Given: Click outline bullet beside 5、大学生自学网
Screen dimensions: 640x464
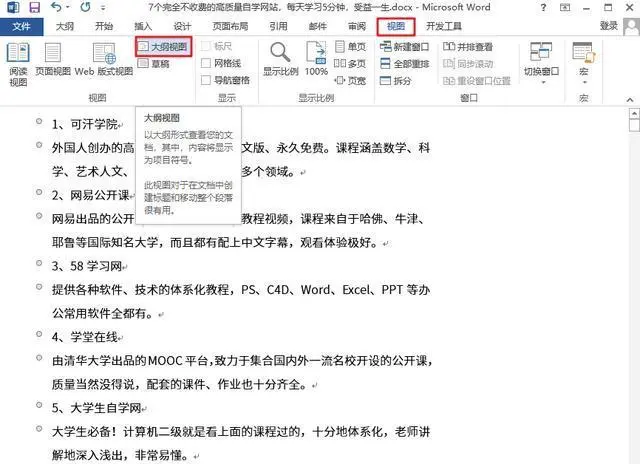Looking at the screenshot, I should coord(39,405).
